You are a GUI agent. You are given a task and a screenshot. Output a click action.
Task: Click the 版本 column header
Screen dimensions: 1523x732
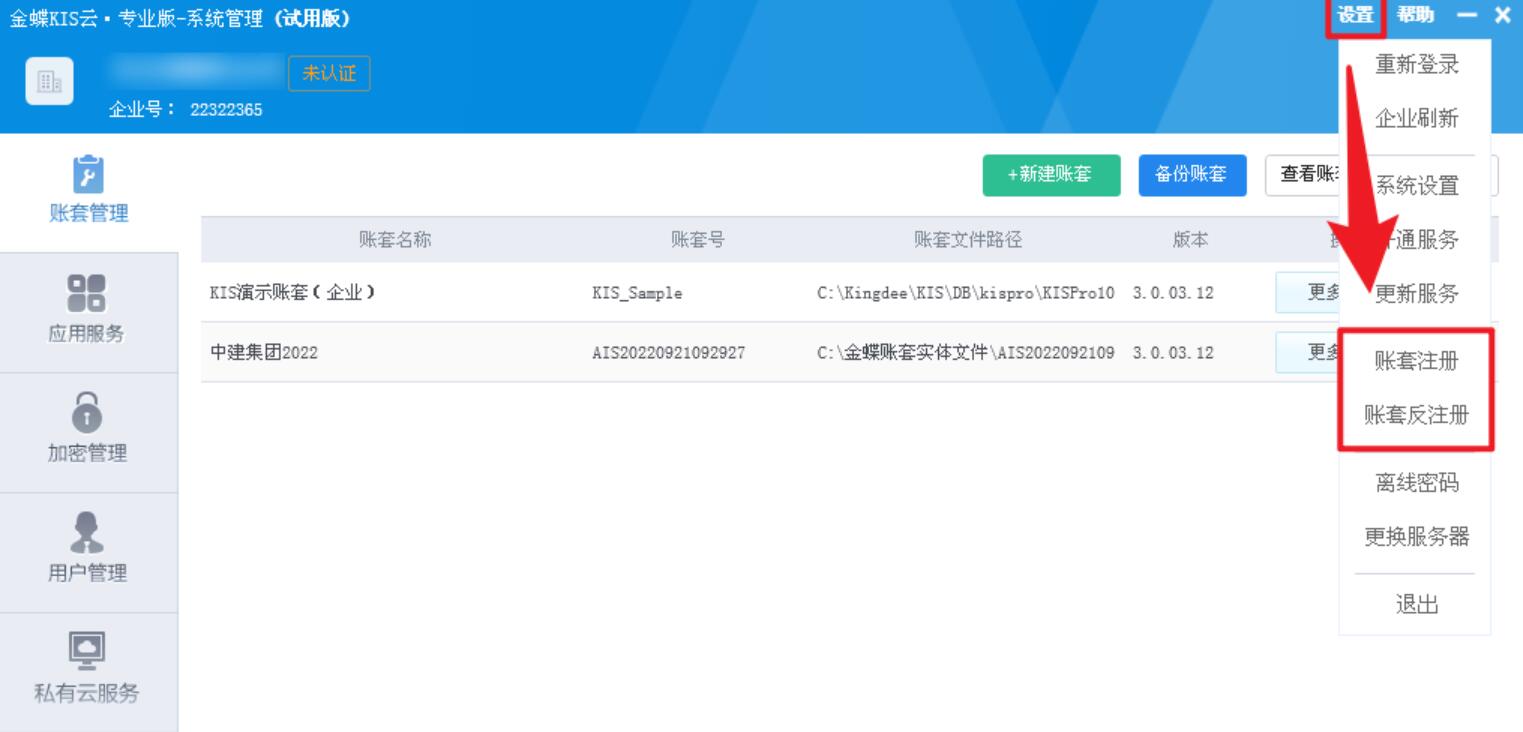pos(1190,240)
